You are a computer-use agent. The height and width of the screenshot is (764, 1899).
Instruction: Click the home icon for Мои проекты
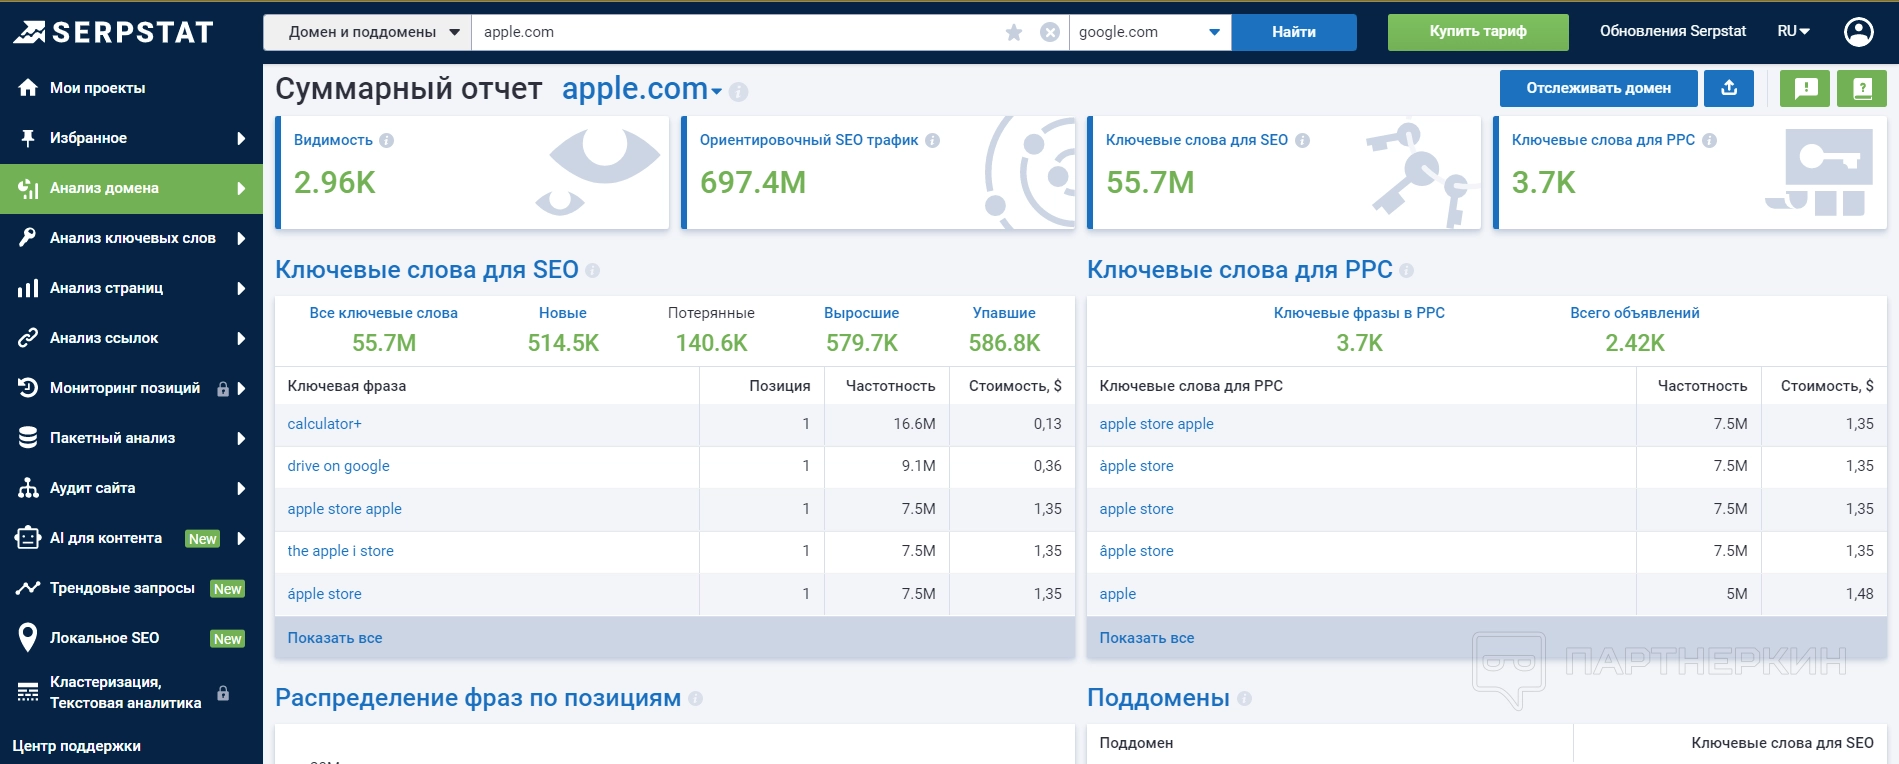click(28, 88)
